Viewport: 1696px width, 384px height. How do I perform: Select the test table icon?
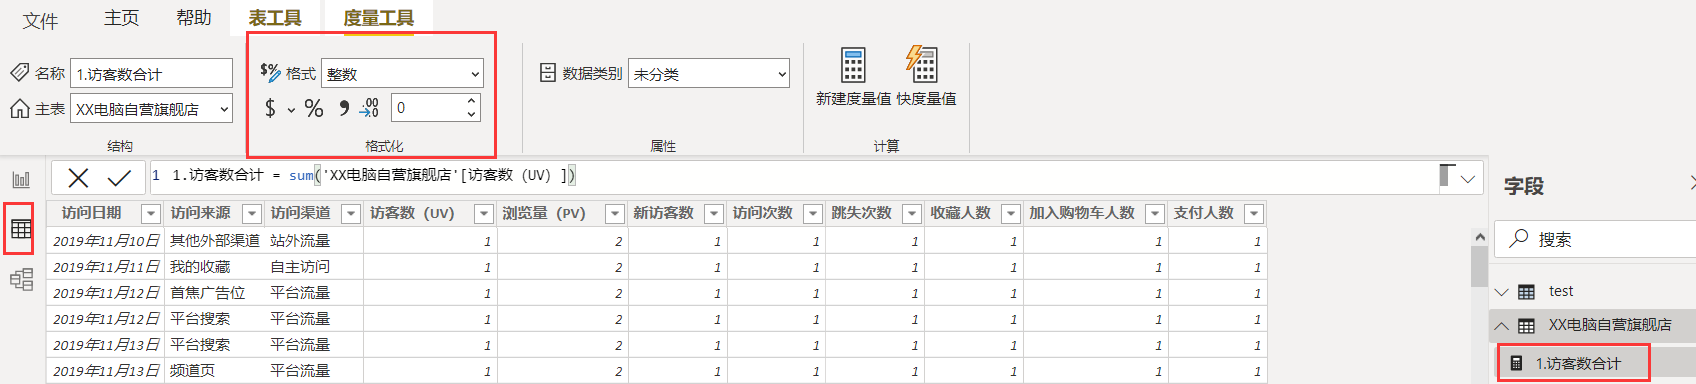tap(1526, 292)
